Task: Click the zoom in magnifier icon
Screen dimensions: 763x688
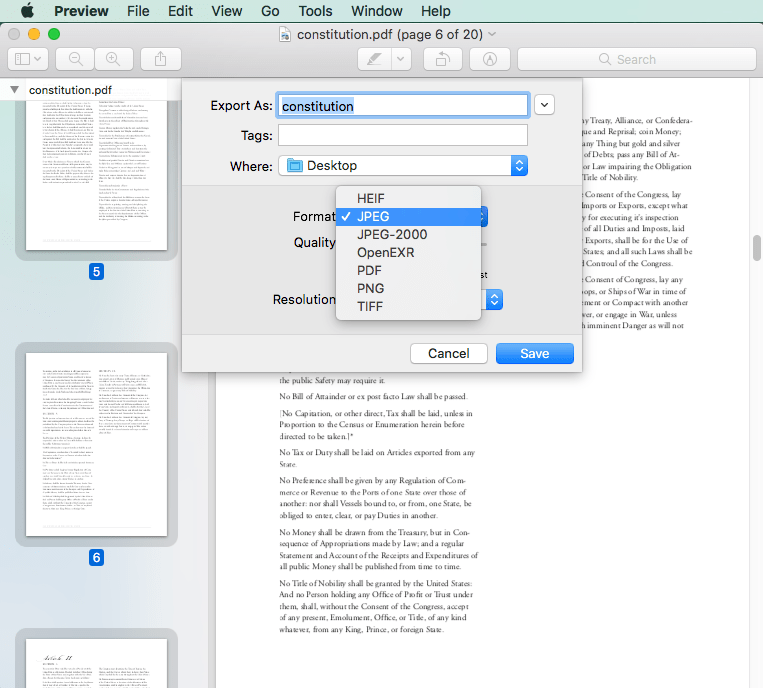Action: (x=113, y=59)
